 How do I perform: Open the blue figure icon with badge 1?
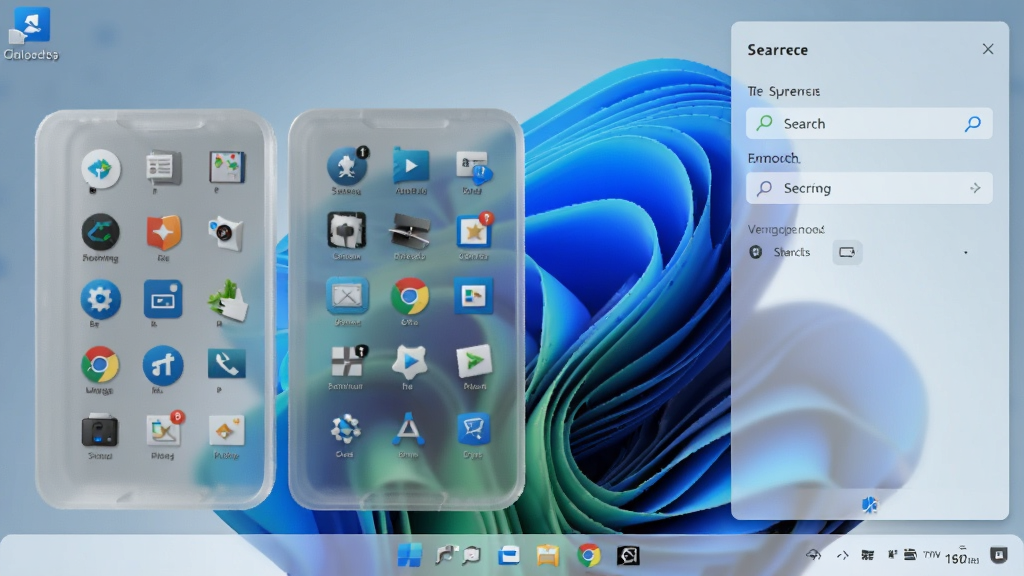[347, 166]
